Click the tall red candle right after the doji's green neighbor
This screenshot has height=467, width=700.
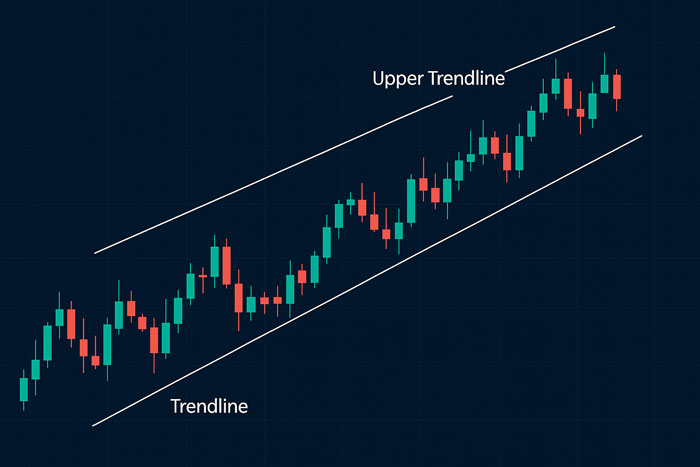227,265
